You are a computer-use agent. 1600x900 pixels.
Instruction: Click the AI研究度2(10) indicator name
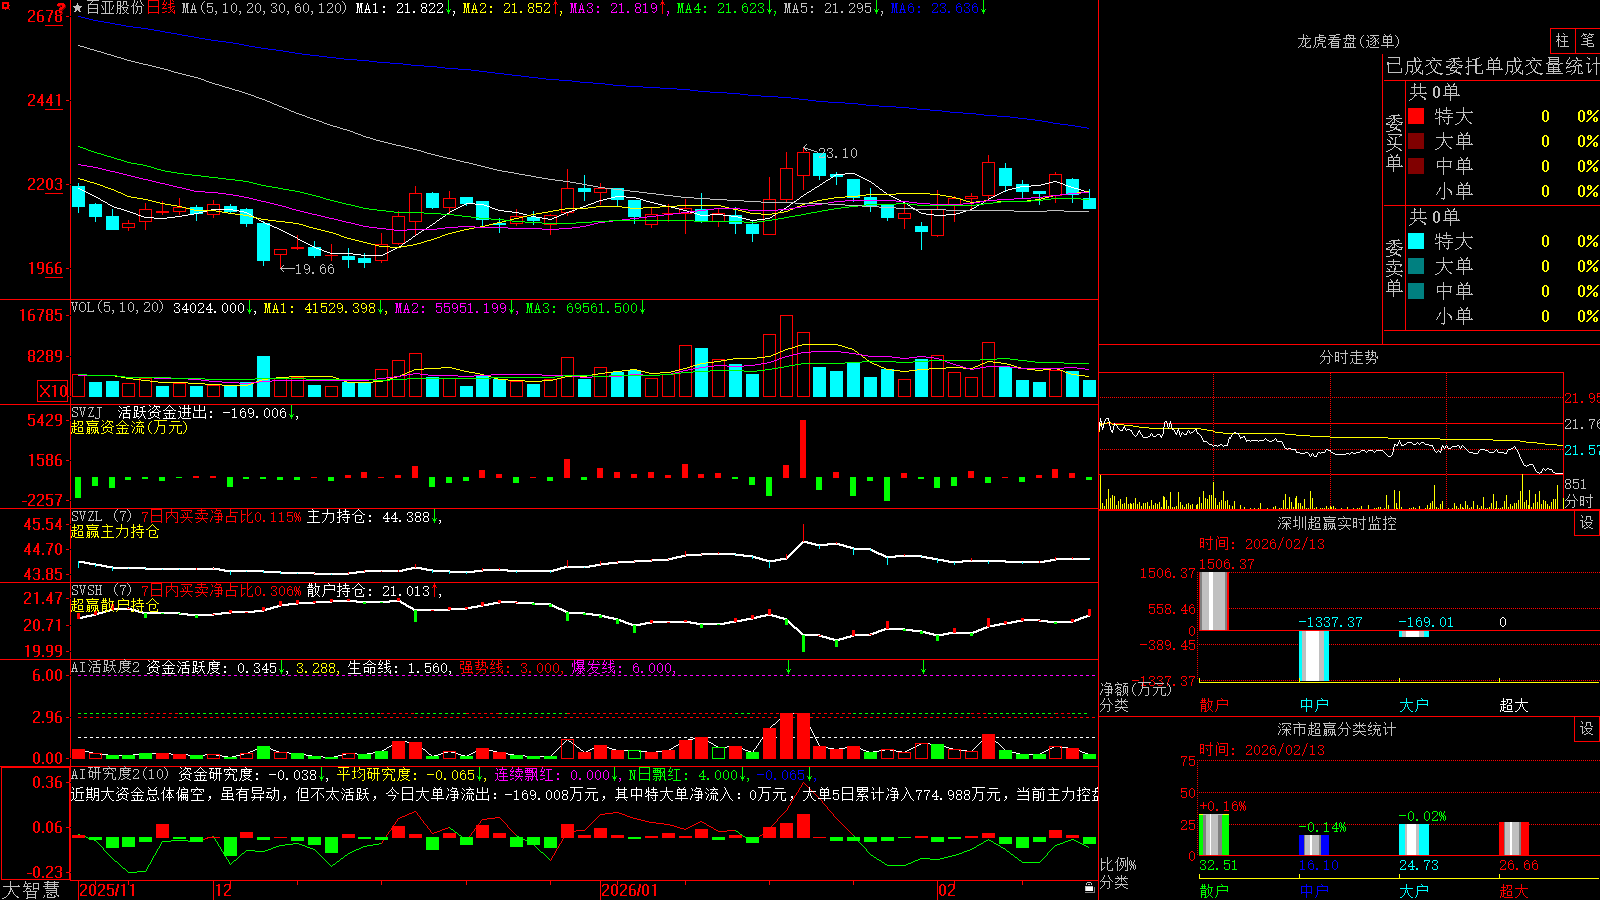click(x=120, y=774)
